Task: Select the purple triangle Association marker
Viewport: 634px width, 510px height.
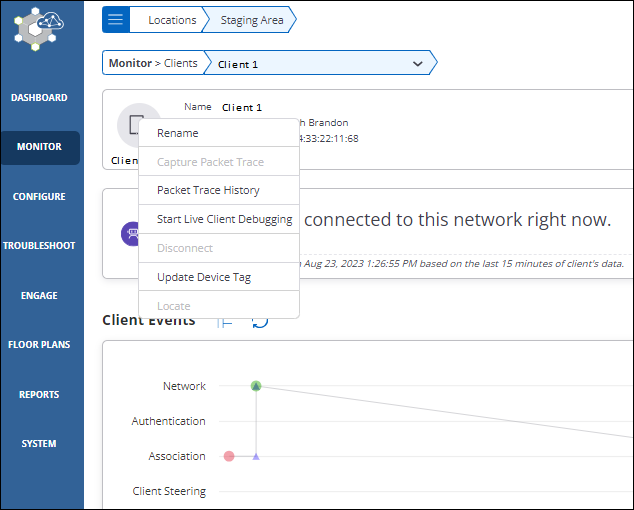Action: 256,456
